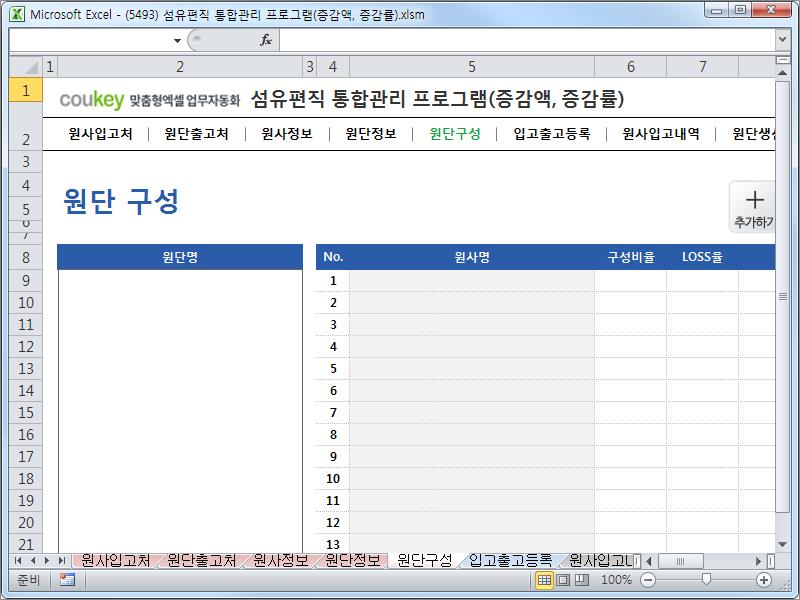Image resolution: width=800 pixels, height=600 pixels.
Task: Click the Excel application icon in title bar
Action: [x=17, y=14]
